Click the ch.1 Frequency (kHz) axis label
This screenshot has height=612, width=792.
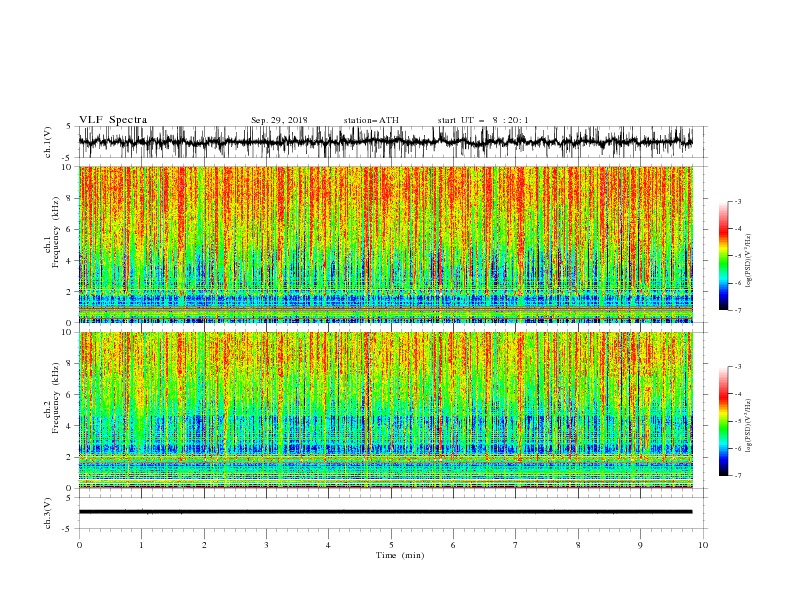pyautogui.click(x=52, y=232)
